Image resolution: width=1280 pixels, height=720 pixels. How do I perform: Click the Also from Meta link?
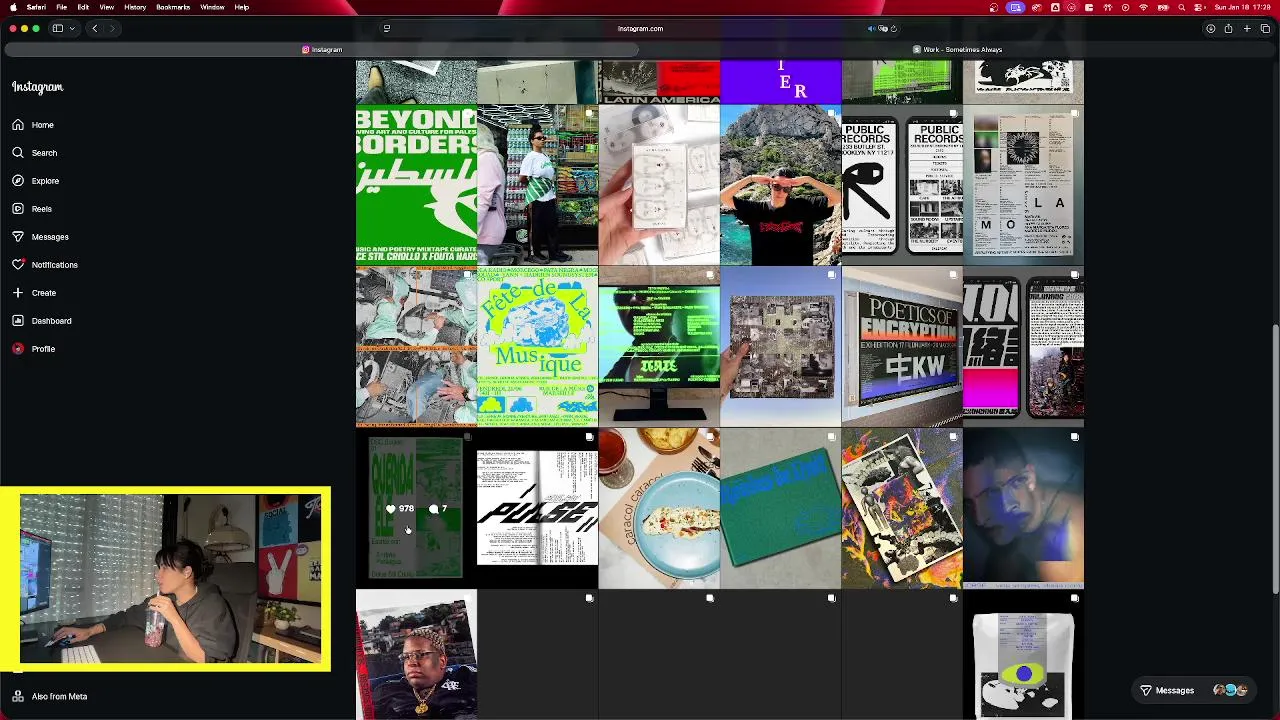click(59, 696)
